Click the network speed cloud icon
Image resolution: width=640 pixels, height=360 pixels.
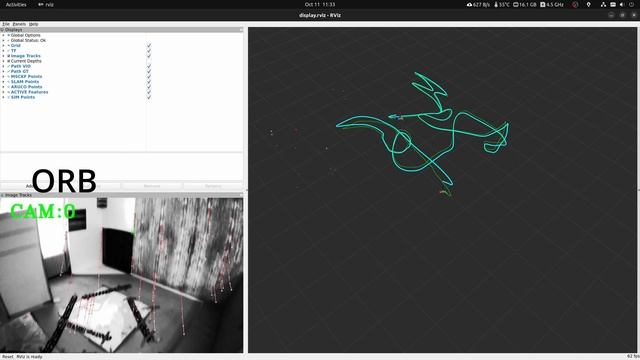tap(469, 4)
